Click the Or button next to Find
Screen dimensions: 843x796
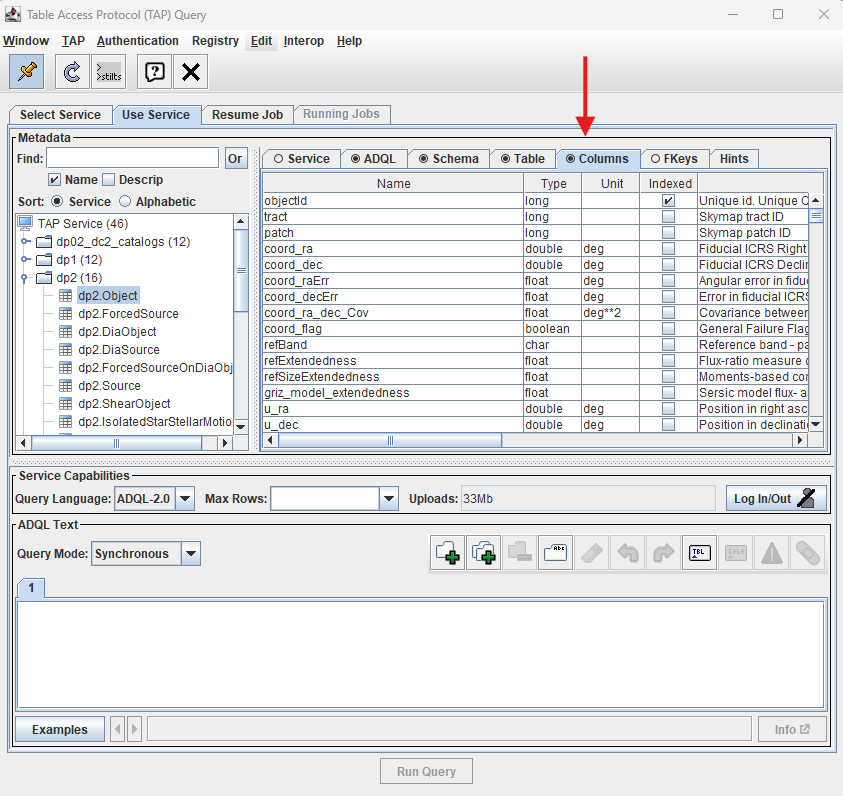pyautogui.click(x=235, y=159)
